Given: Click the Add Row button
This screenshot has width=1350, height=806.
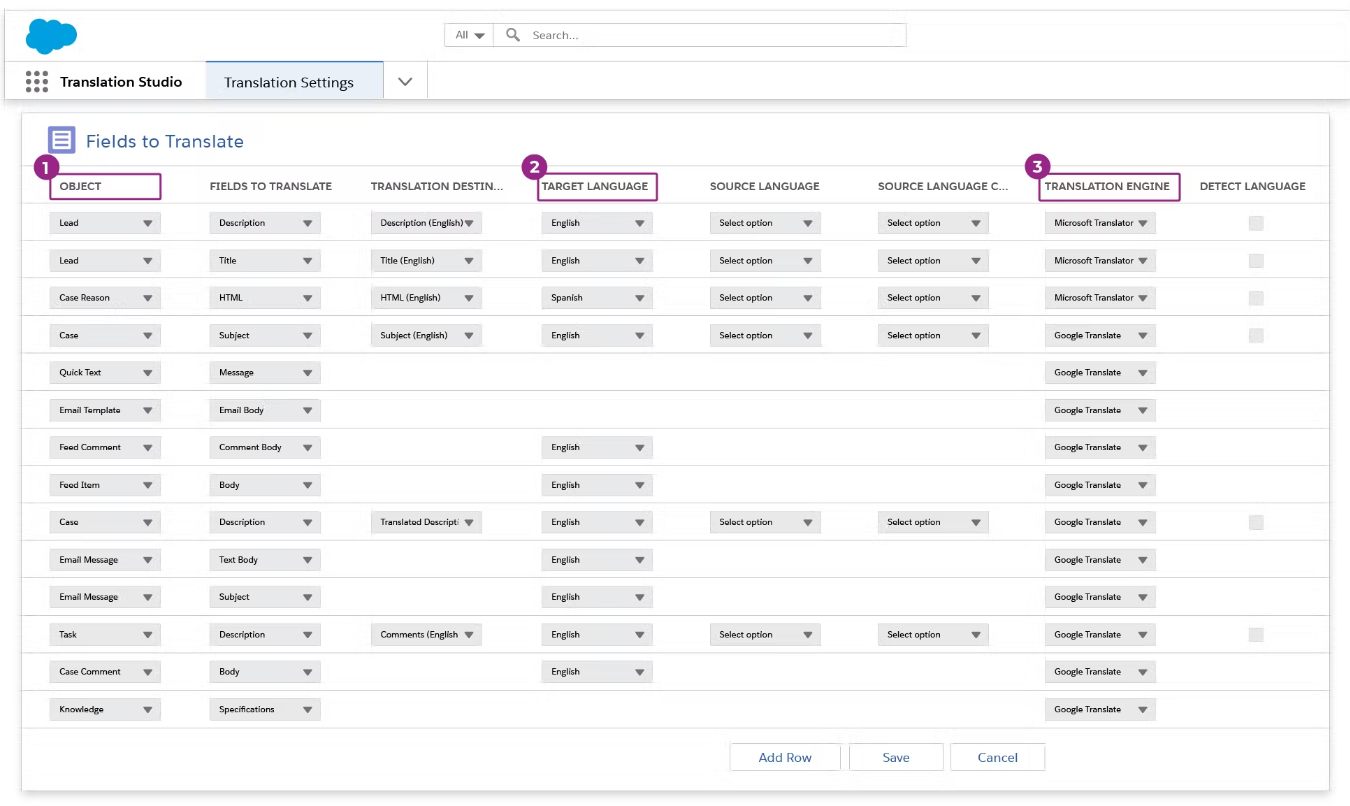Looking at the screenshot, I should (785, 757).
